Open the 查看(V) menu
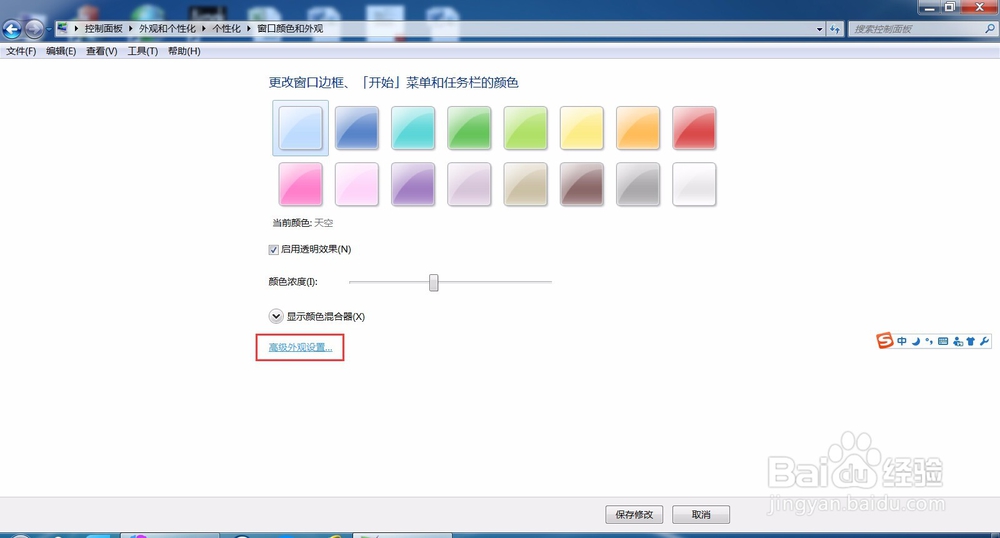The height and width of the screenshot is (538, 1000). 102,51
